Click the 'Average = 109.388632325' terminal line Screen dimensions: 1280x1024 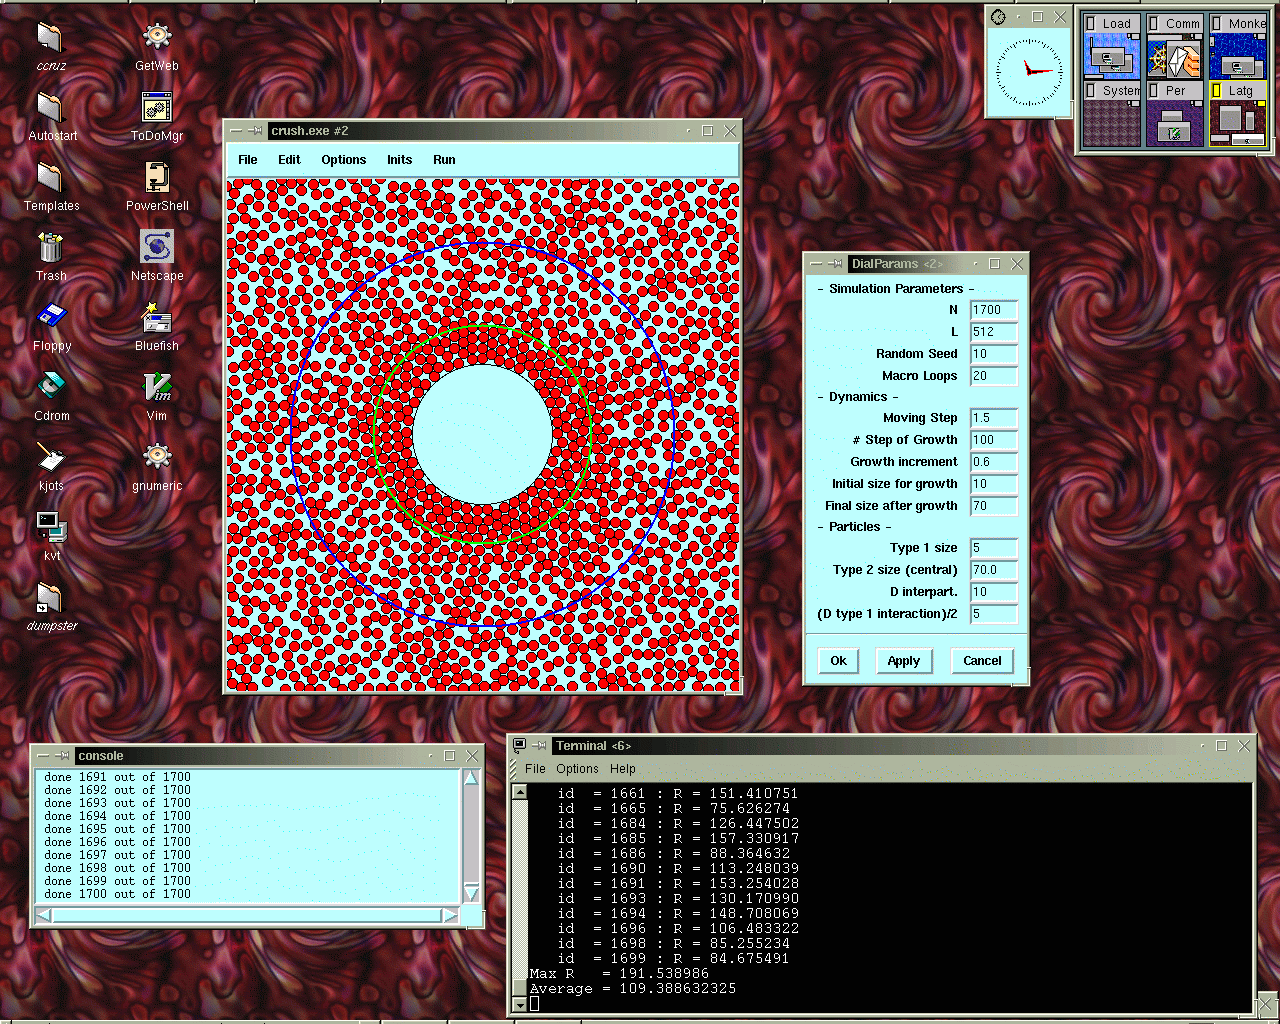[633, 989]
